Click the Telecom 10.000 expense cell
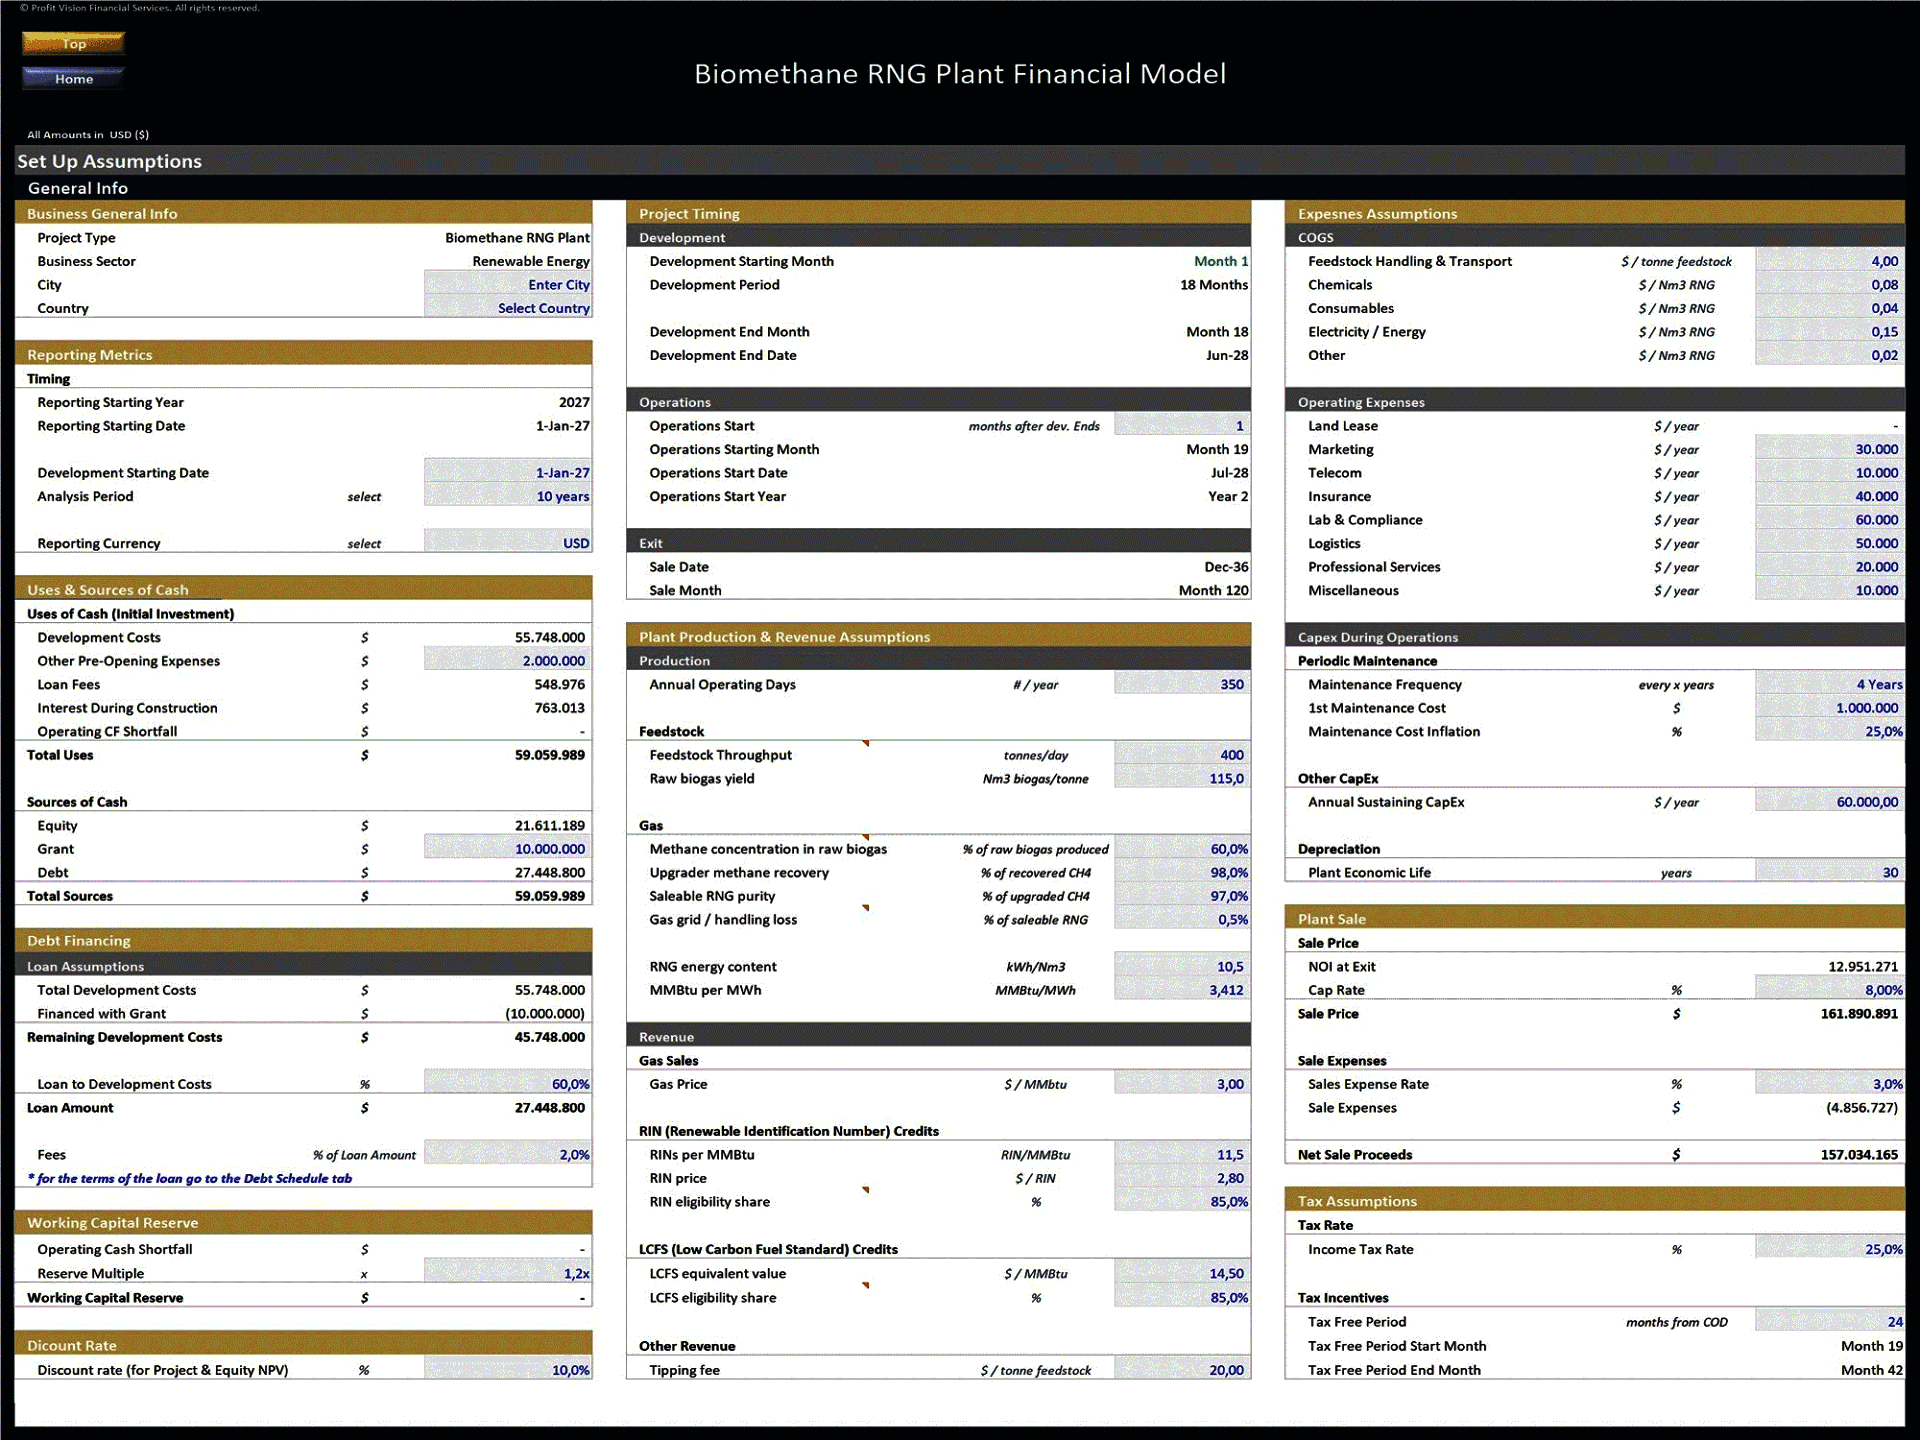Screen dimensions: 1920x1440 (x=1829, y=473)
